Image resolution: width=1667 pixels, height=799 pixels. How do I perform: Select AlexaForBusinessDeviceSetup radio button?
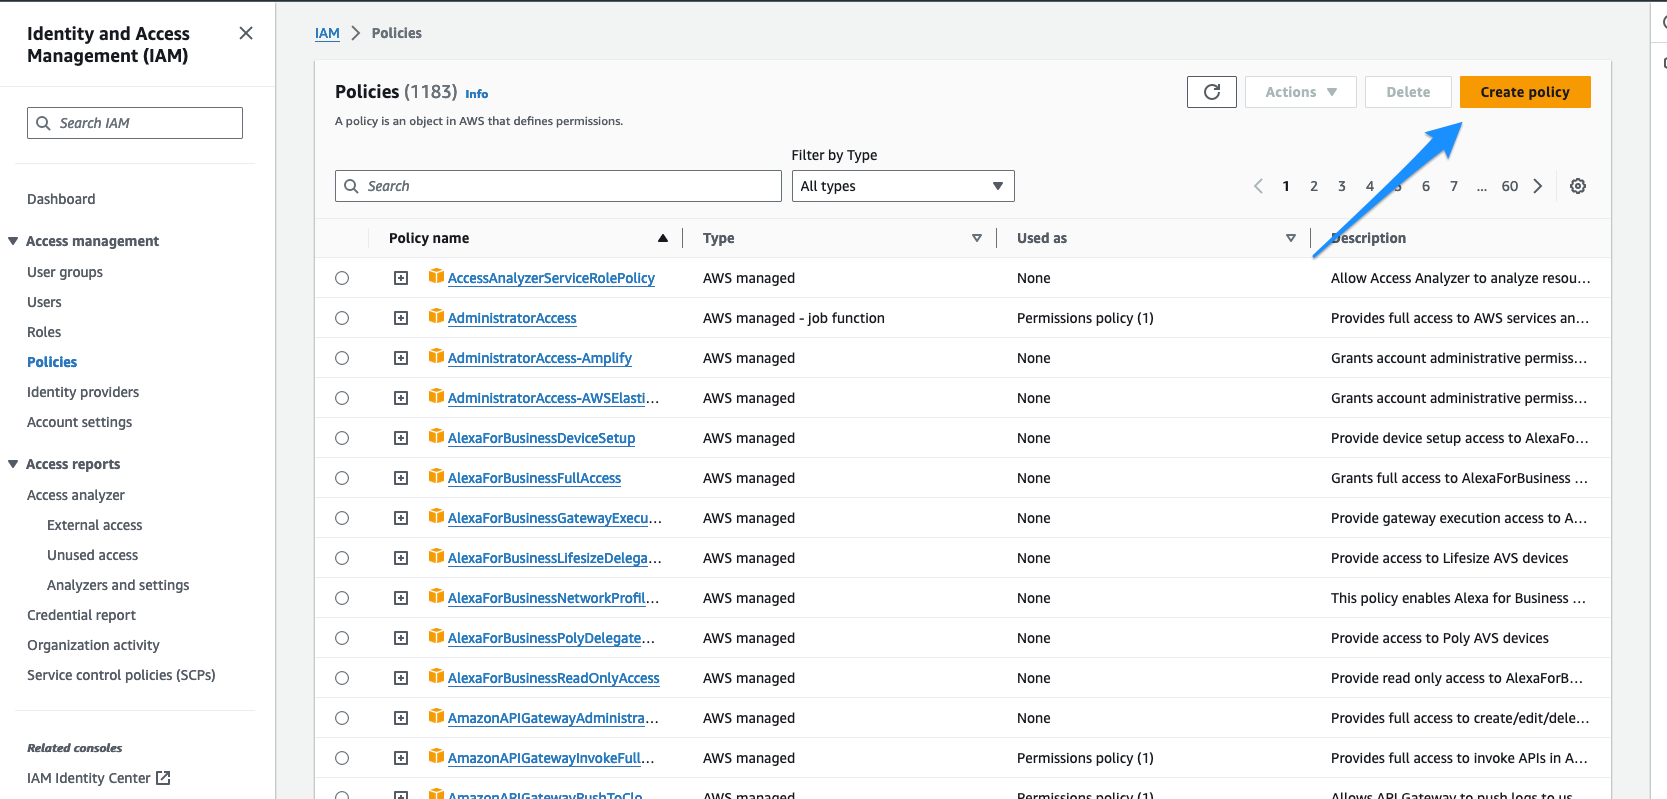coord(342,438)
